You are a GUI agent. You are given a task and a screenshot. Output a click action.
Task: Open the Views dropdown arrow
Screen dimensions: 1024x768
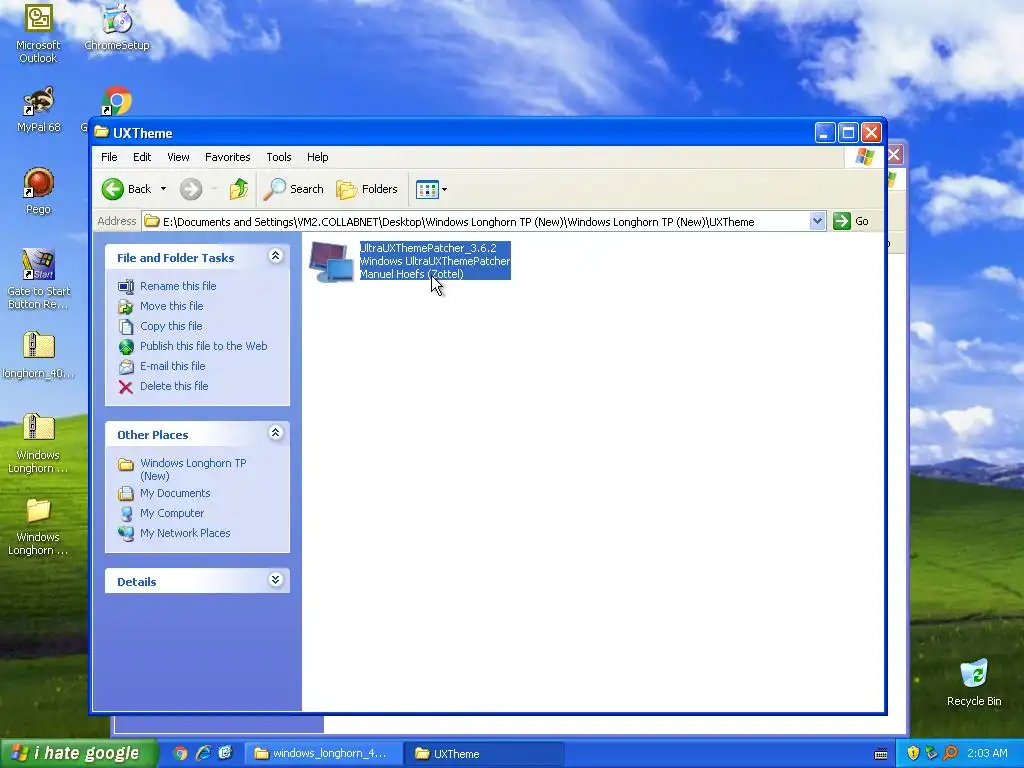[445, 189]
